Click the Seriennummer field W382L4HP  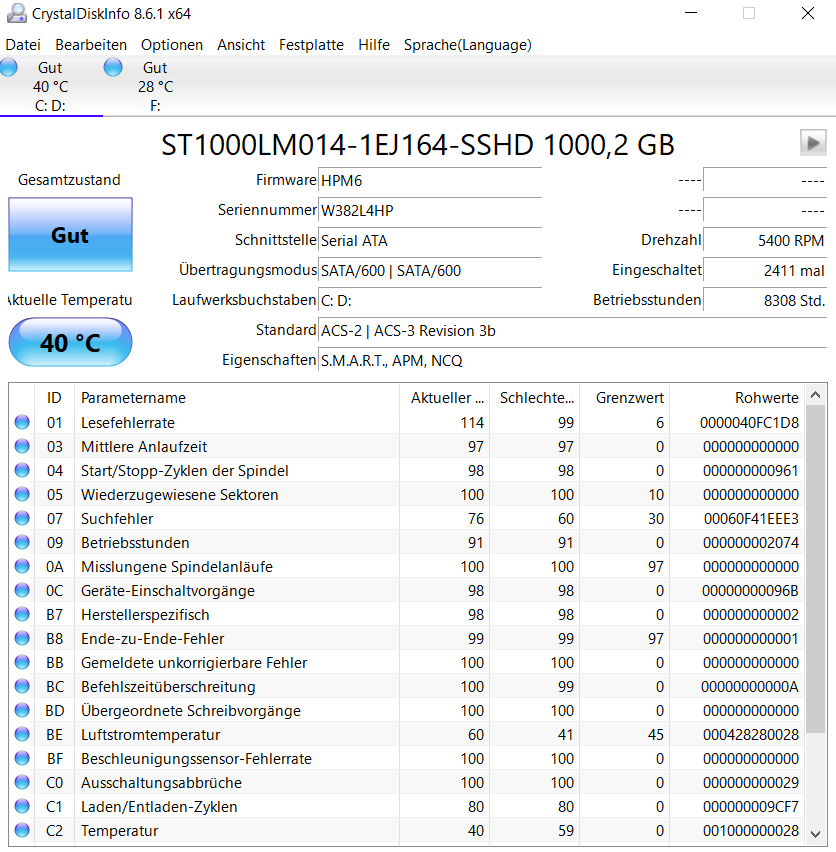point(430,210)
